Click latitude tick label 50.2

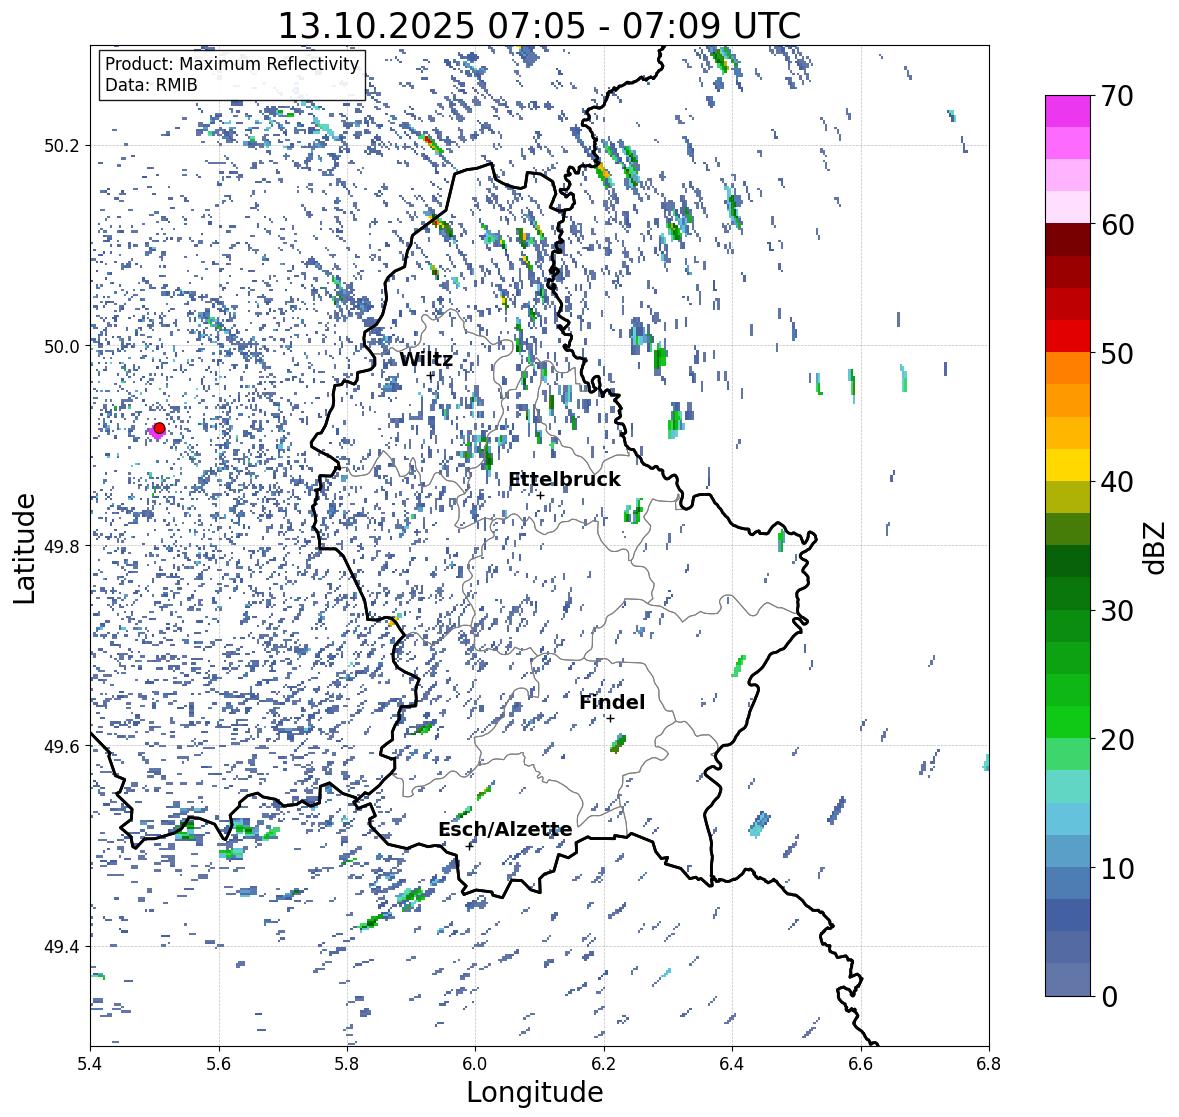(62, 146)
